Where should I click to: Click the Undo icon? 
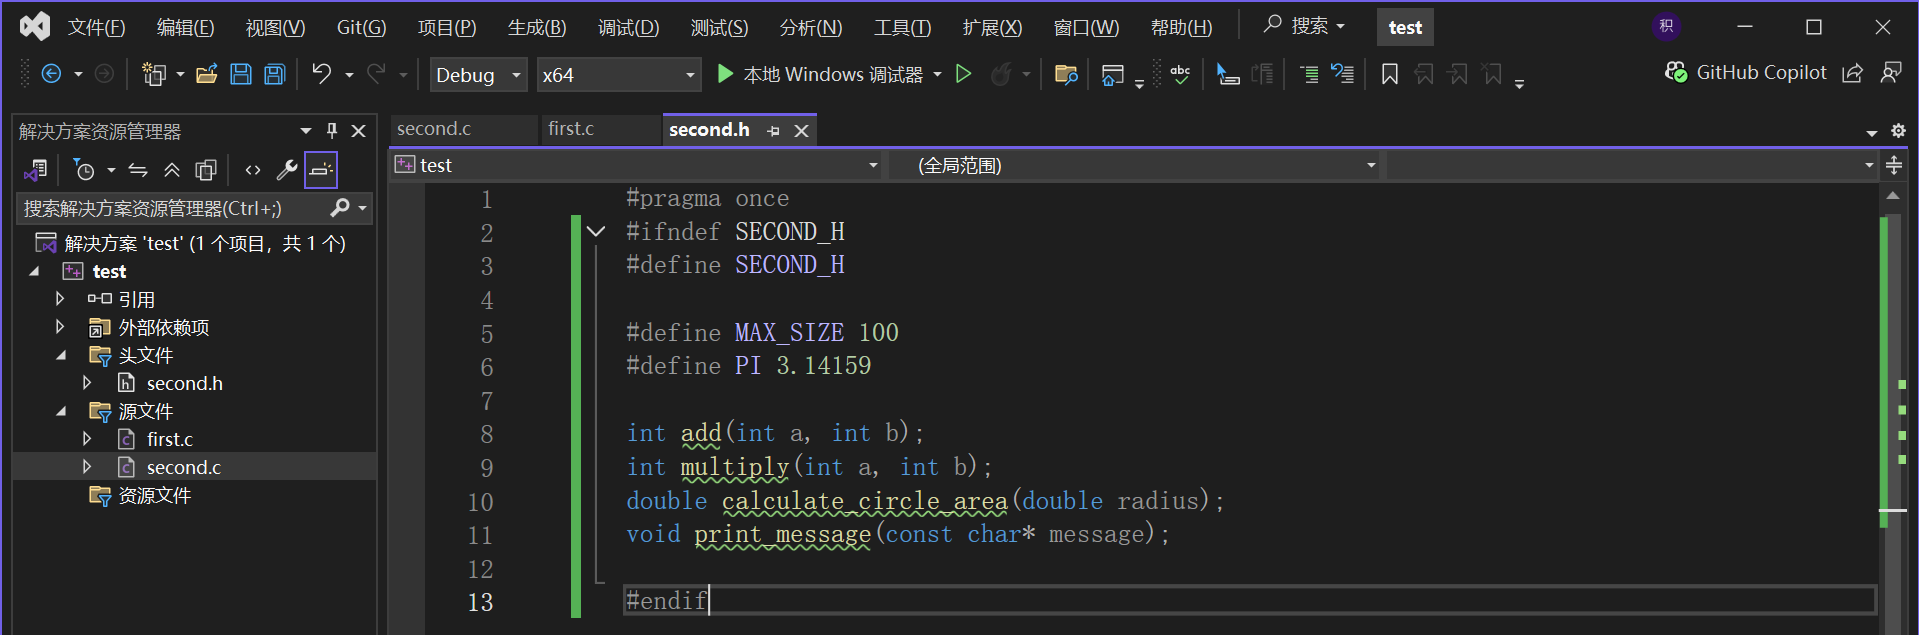coord(321,74)
